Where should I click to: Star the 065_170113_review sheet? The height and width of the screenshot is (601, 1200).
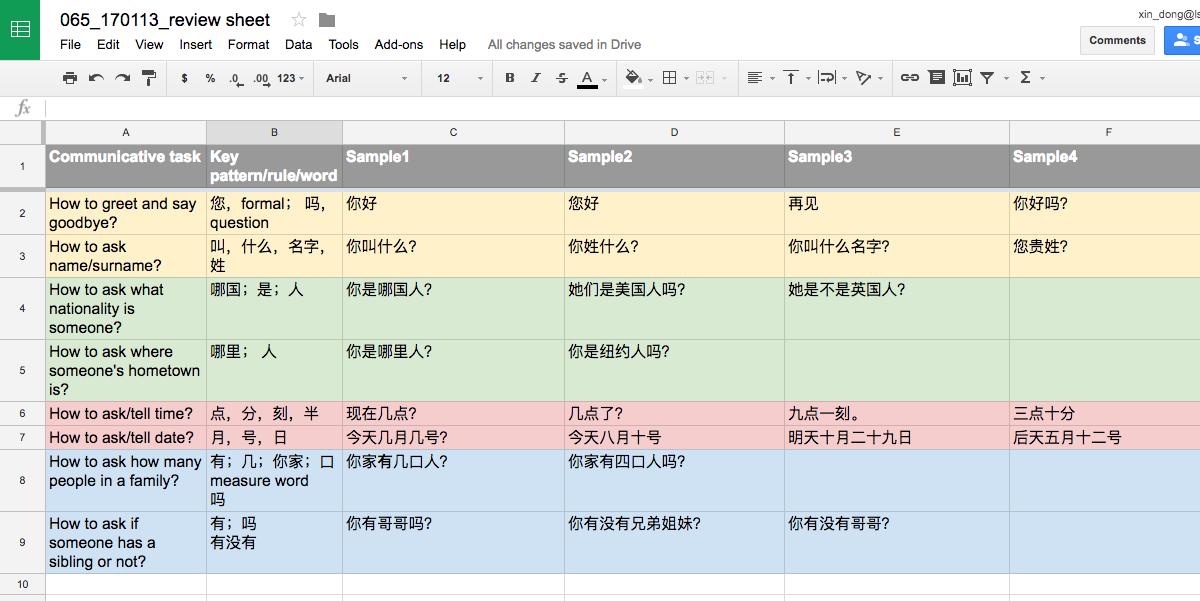[x=295, y=18]
